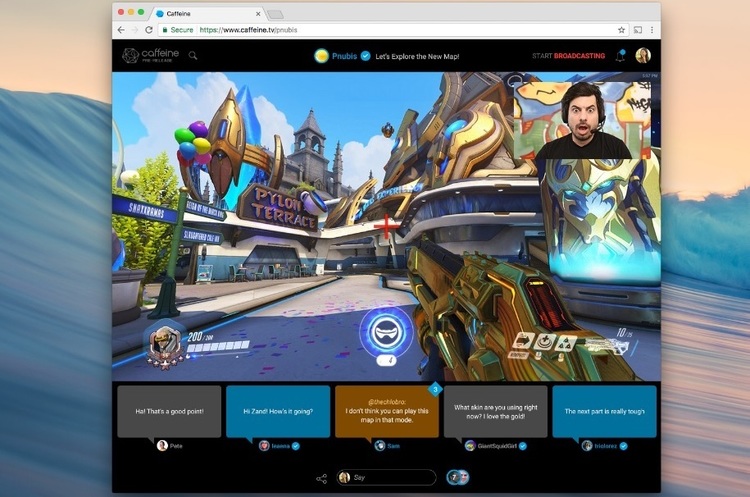
Task: Click START BROADCASTING link
Action: point(568,56)
